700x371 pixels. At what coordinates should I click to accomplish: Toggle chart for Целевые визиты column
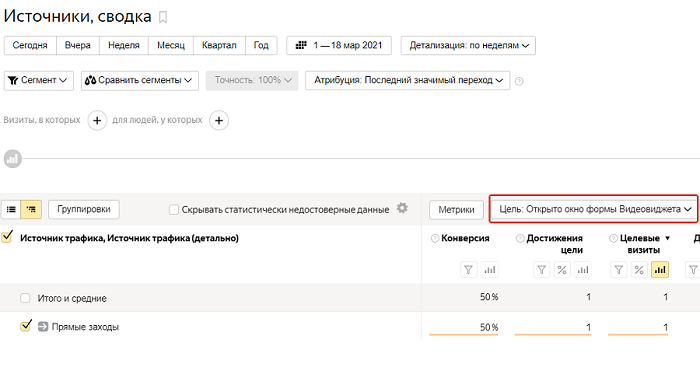click(x=660, y=270)
